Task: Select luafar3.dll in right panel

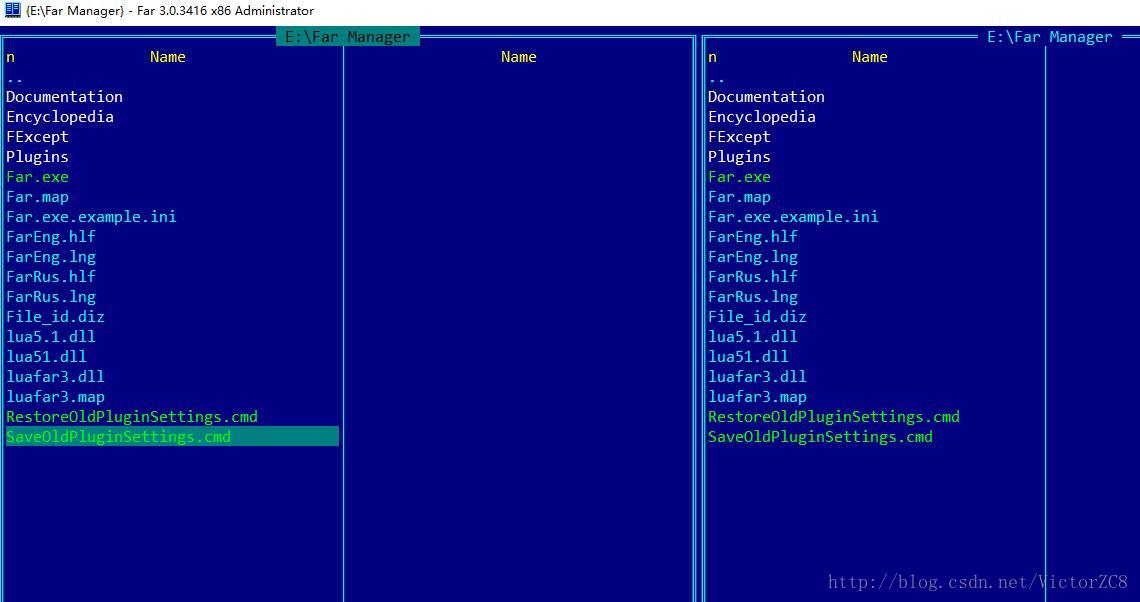Action: (757, 377)
